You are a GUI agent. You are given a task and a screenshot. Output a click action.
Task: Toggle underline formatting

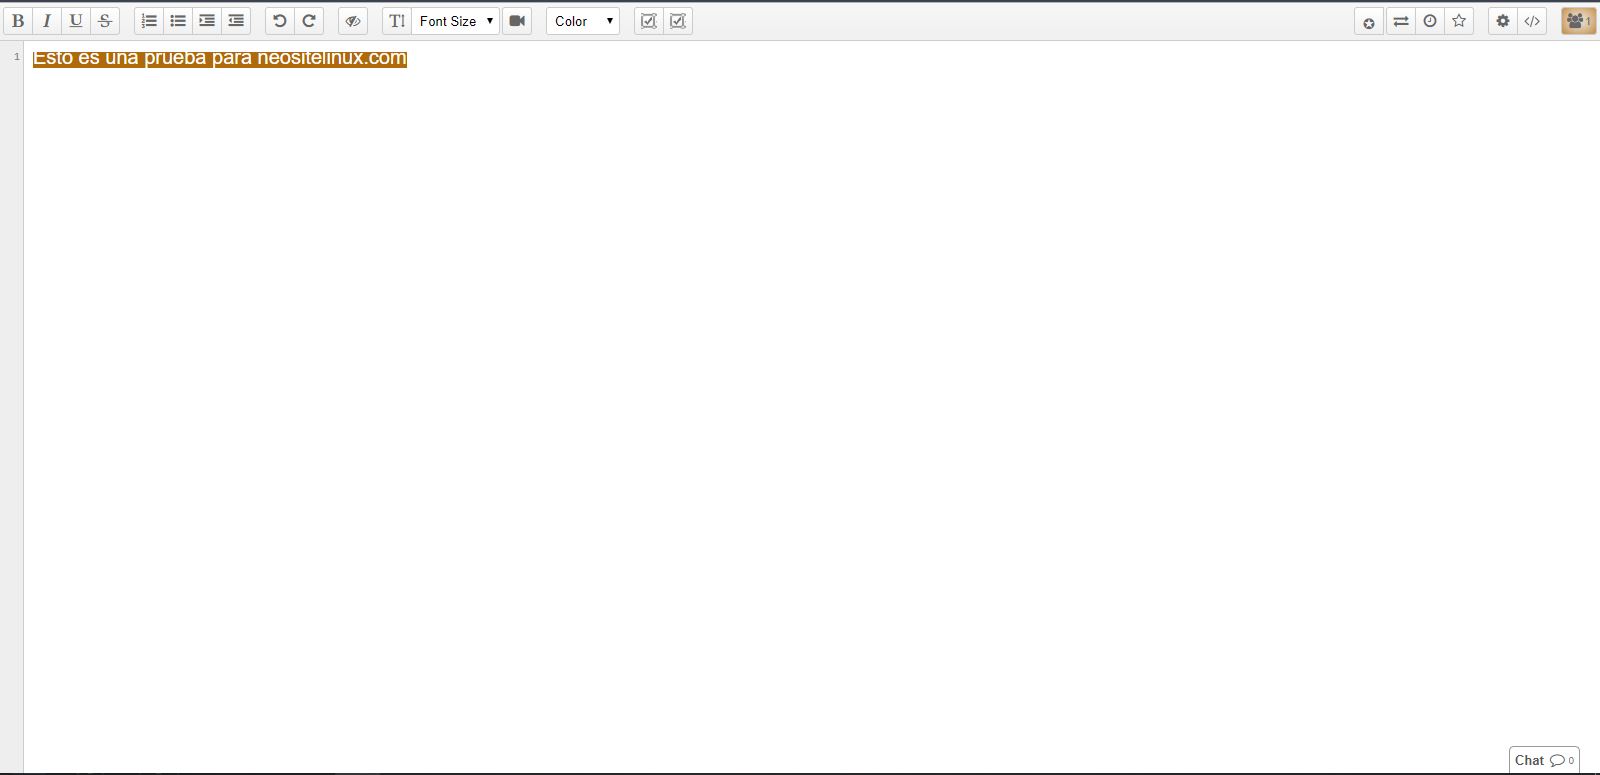click(76, 21)
